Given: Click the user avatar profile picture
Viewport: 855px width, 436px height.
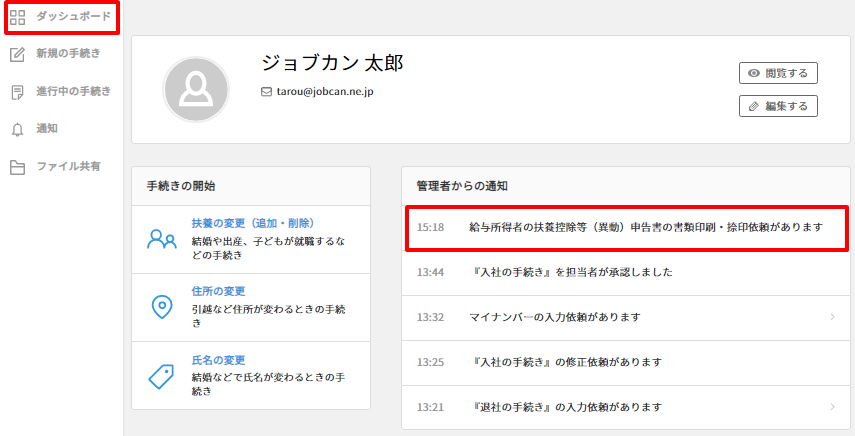Looking at the screenshot, I should pos(195,89).
